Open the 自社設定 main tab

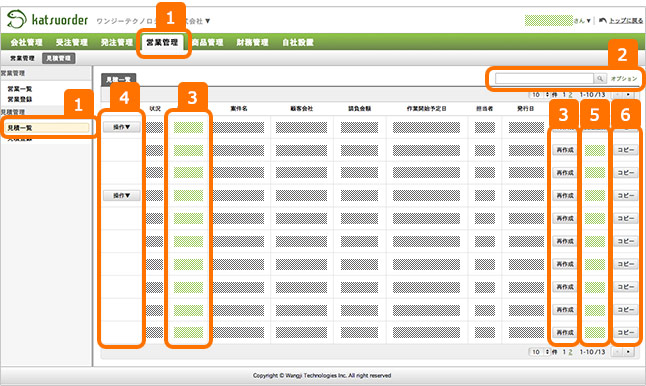pos(298,42)
